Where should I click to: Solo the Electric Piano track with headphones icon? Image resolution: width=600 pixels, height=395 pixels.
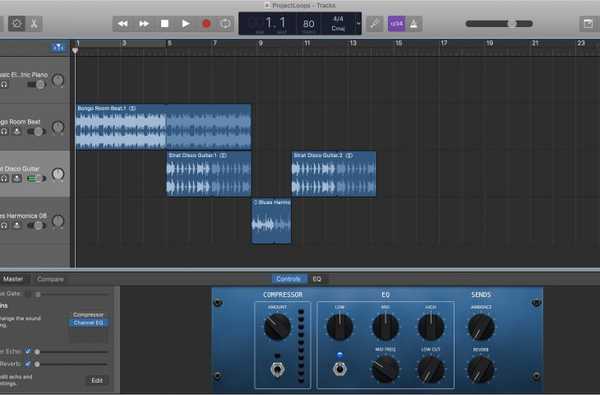4,85
